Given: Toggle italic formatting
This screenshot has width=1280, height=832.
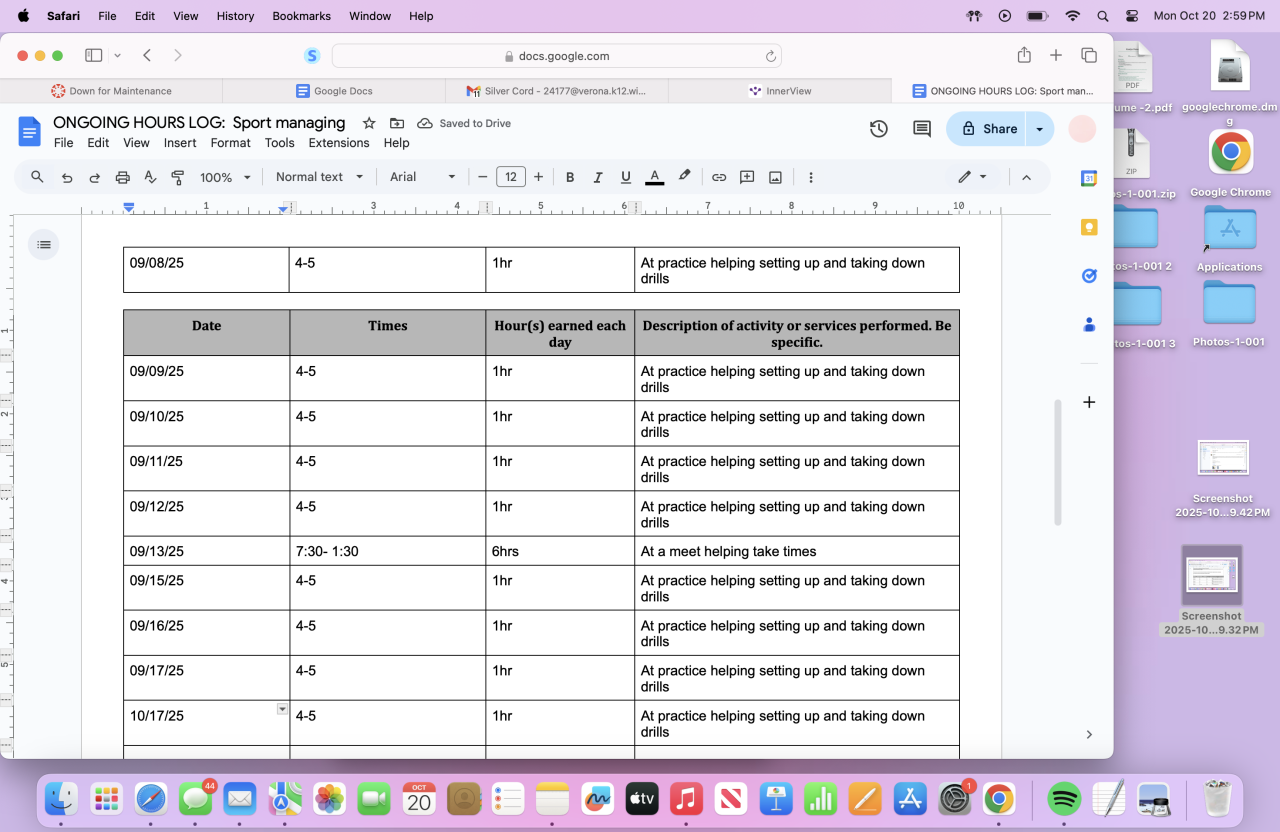Looking at the screenshot, I should [x=598, y=177].
